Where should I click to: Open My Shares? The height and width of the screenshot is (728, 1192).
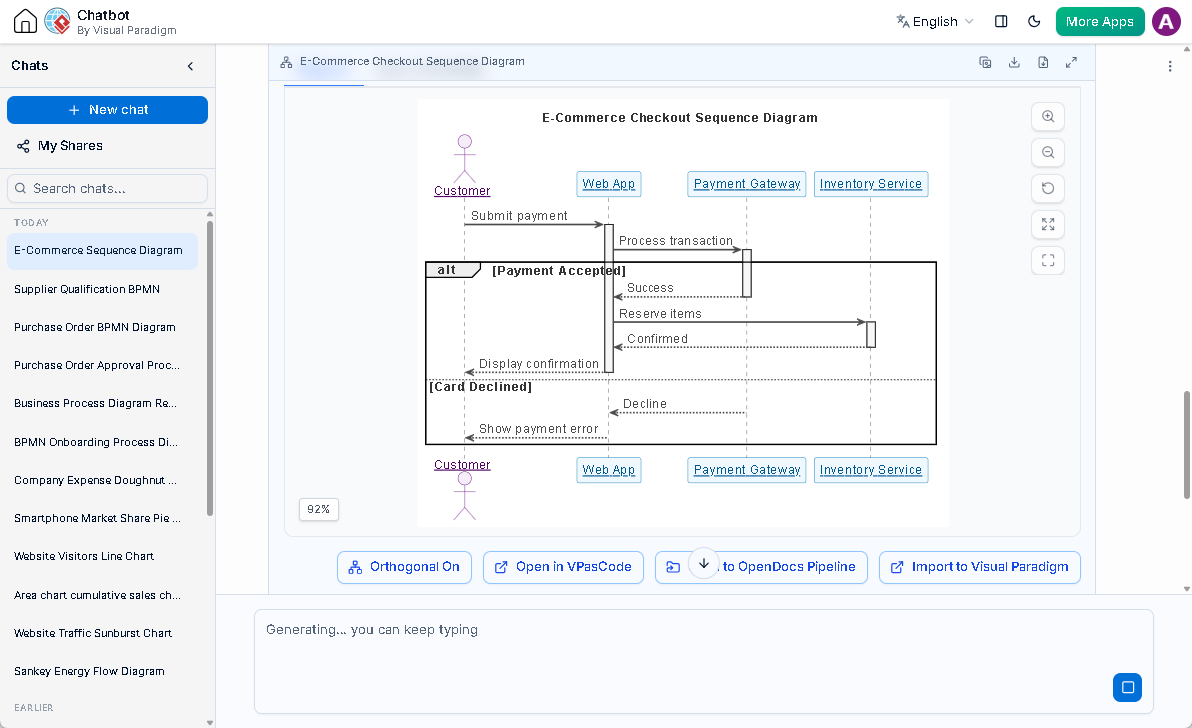click(x=60, y=146)
